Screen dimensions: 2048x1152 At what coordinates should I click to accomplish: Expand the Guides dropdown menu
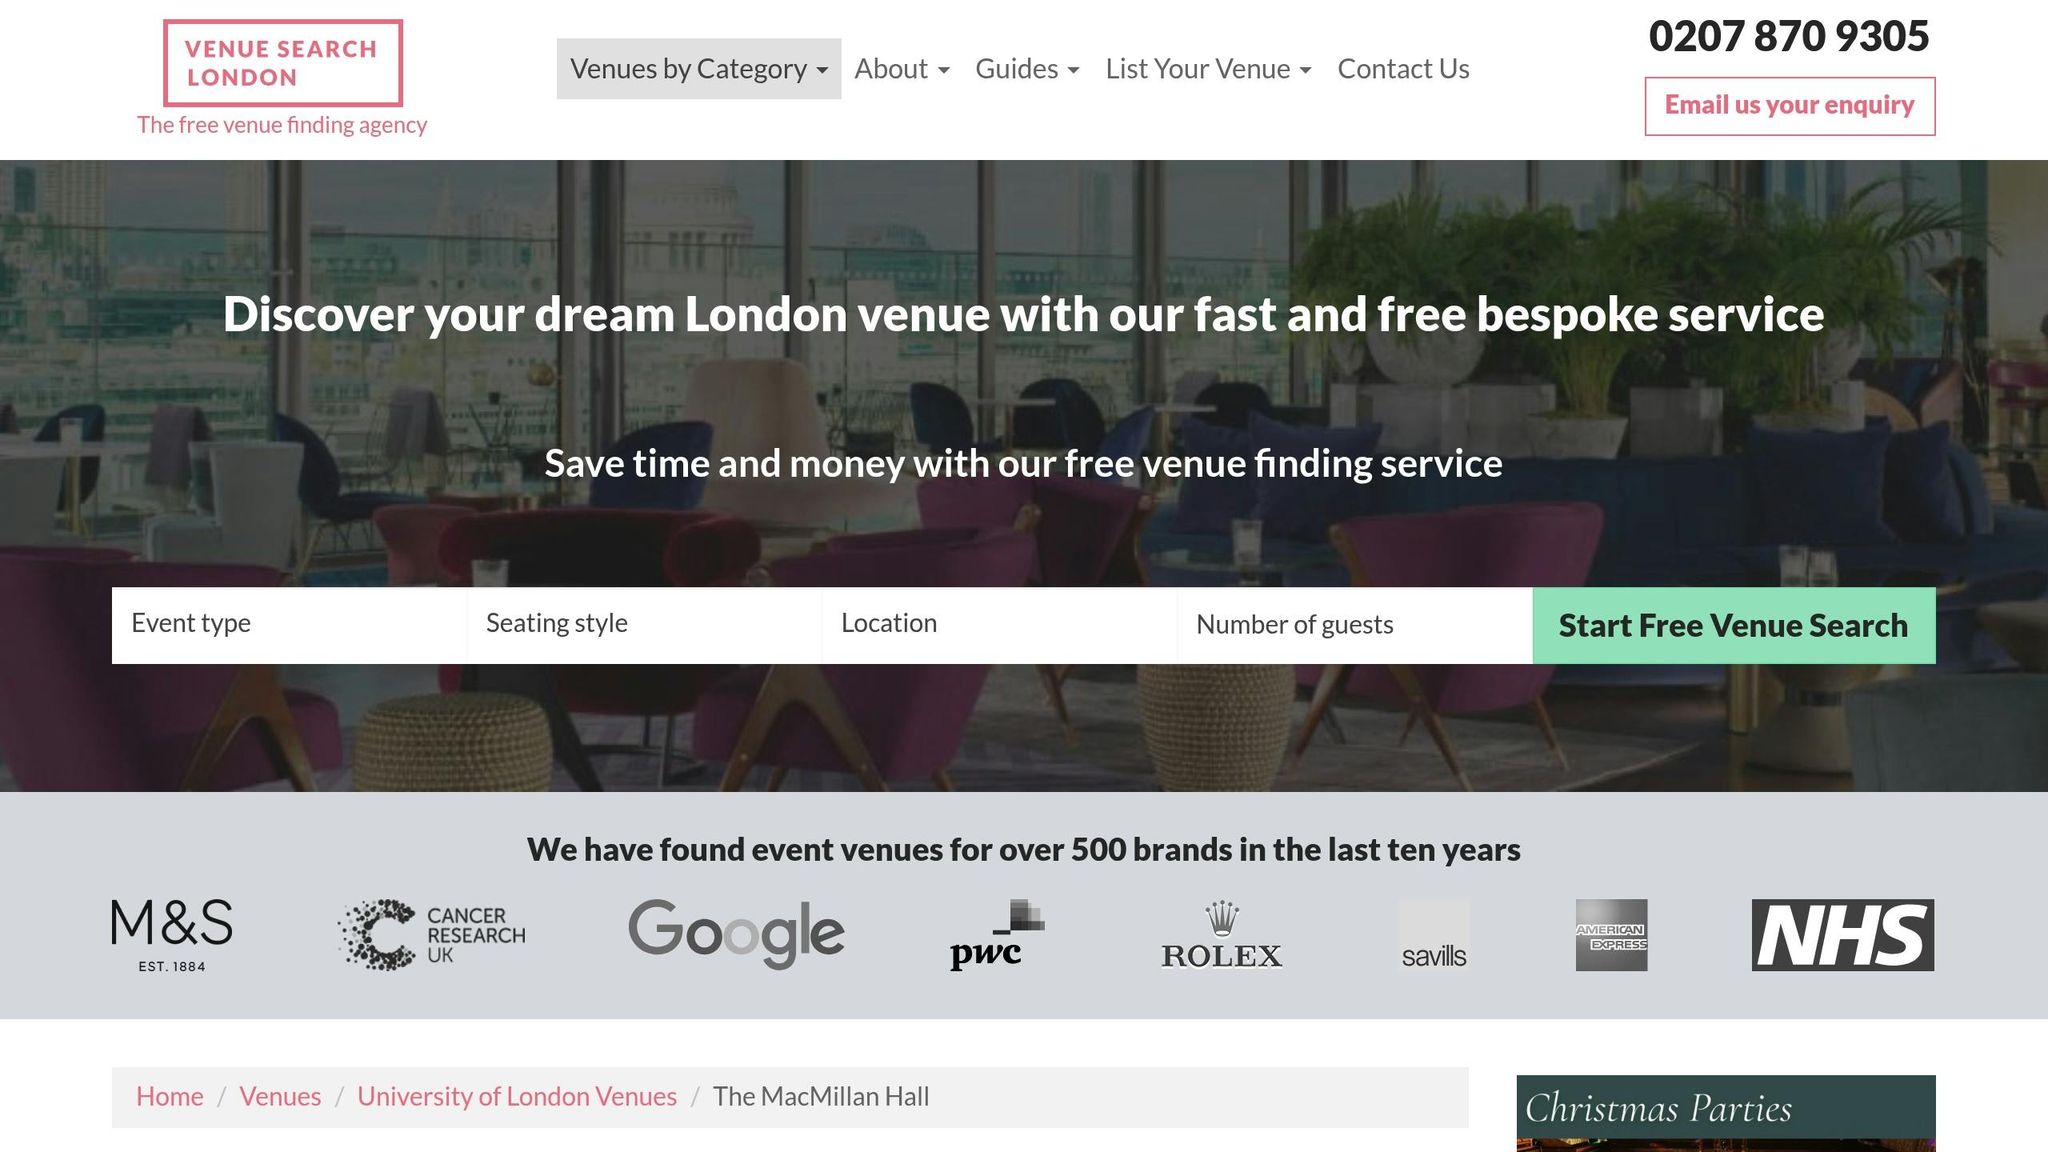pyautogui.click(x=1027, y=69)
